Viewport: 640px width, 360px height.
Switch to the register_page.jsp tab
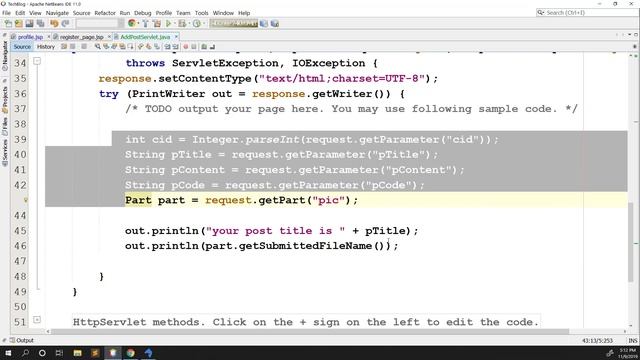[82, 37]
